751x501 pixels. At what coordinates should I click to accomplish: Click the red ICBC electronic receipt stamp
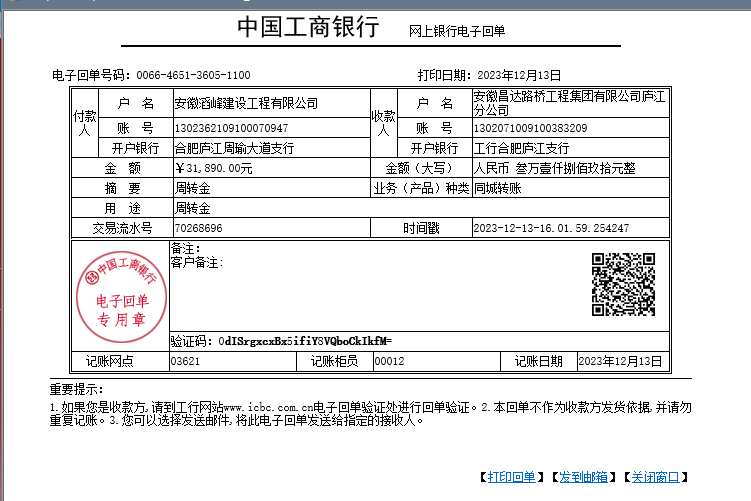coord(120,291)
